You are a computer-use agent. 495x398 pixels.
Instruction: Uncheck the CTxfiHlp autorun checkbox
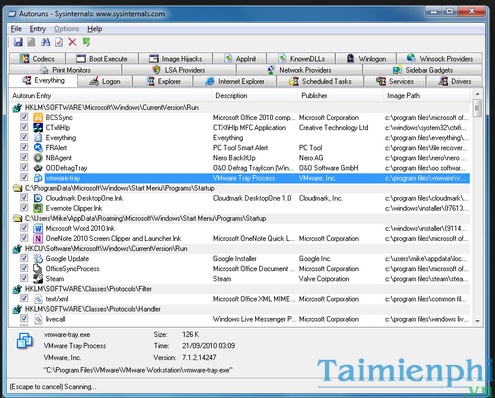tap(24, 127)
